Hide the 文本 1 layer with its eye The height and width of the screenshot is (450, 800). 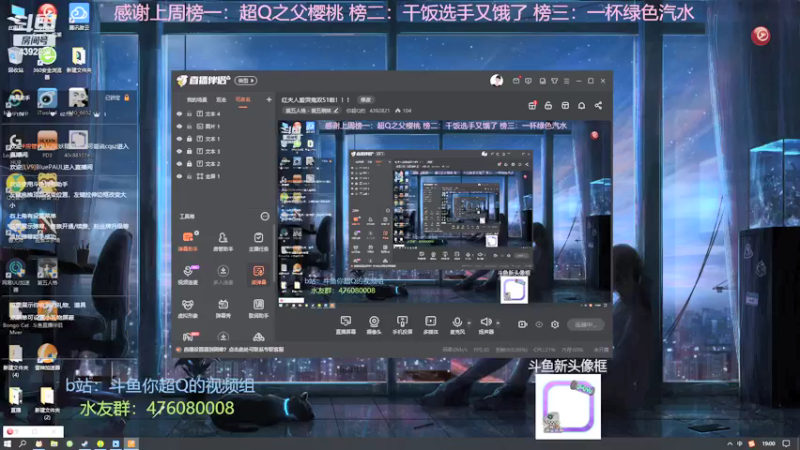click(x=179, y=139)
